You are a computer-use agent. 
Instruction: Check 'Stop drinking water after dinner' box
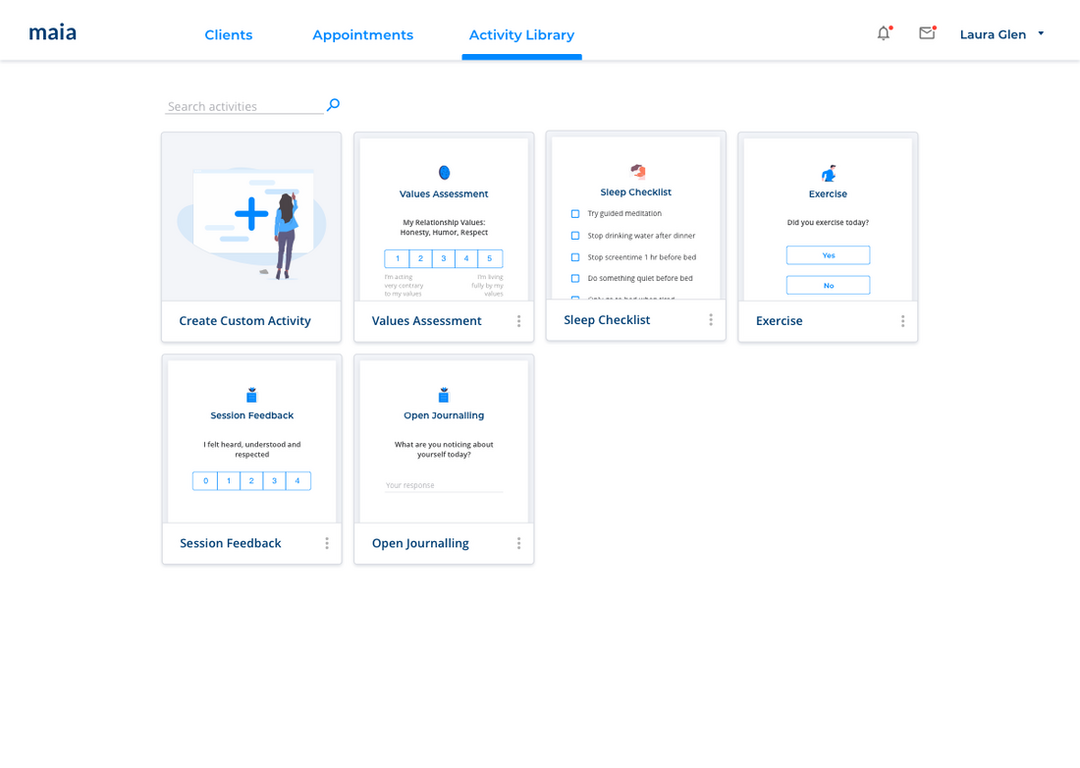pos(575,236)
